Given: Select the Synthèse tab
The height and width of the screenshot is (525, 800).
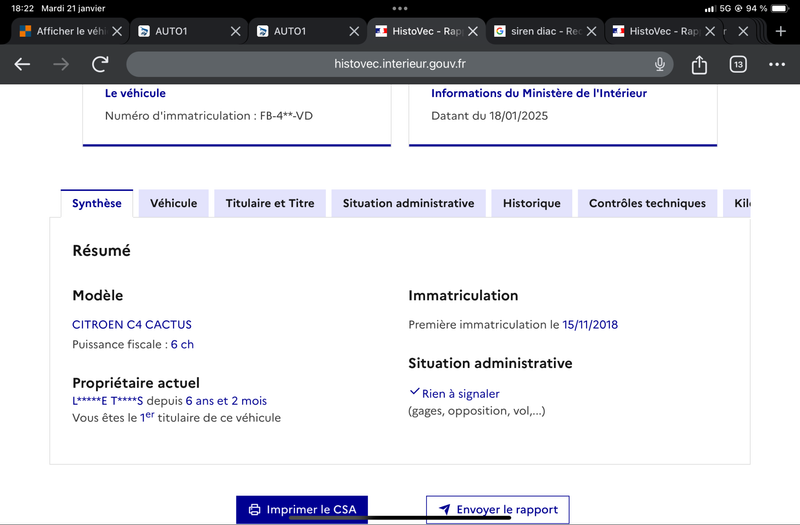Looking at the screenshot, I should 97,203.
